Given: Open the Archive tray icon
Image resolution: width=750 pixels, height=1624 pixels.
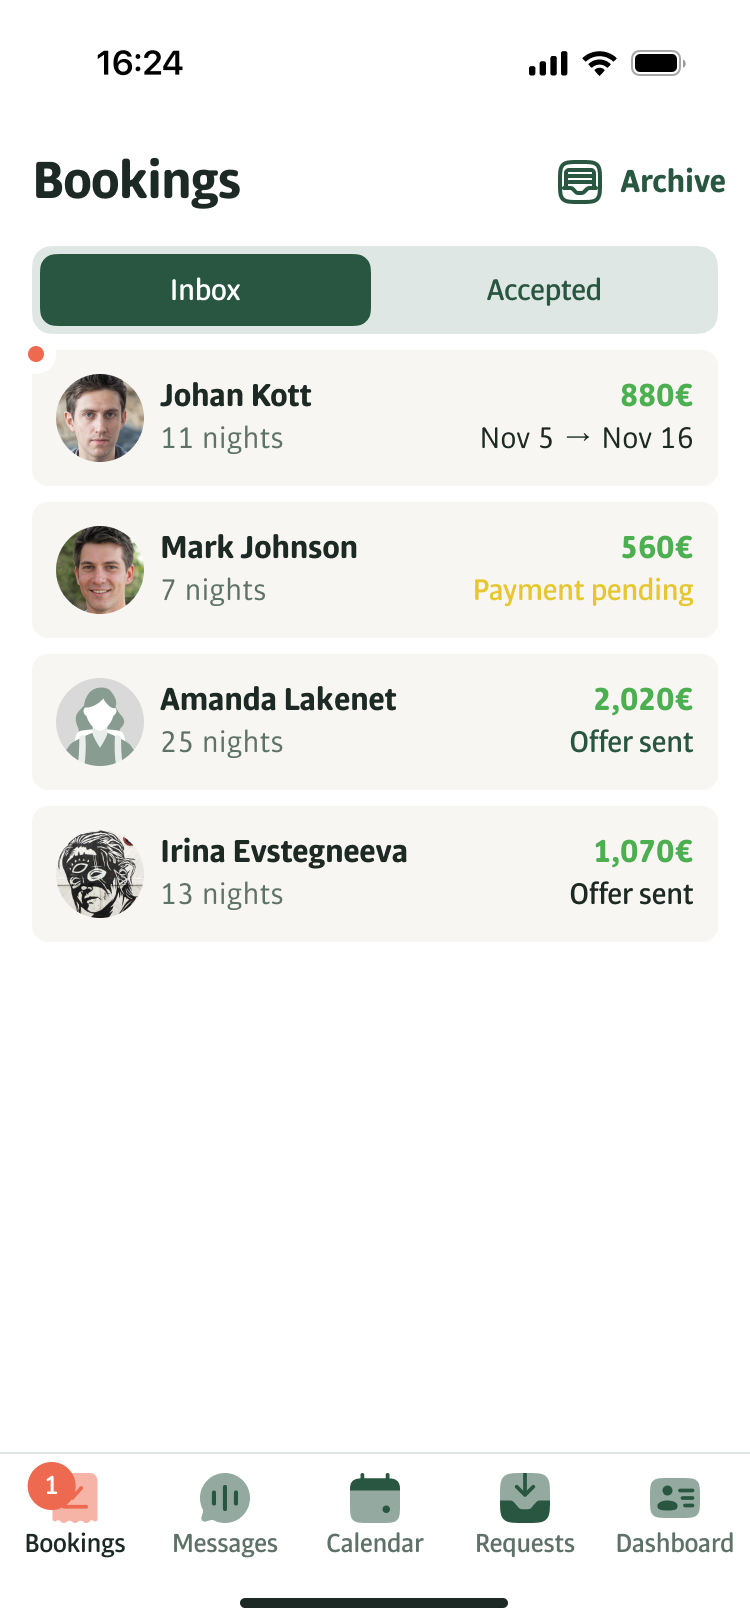Looking at the screenshot, I should coord(580,182).
